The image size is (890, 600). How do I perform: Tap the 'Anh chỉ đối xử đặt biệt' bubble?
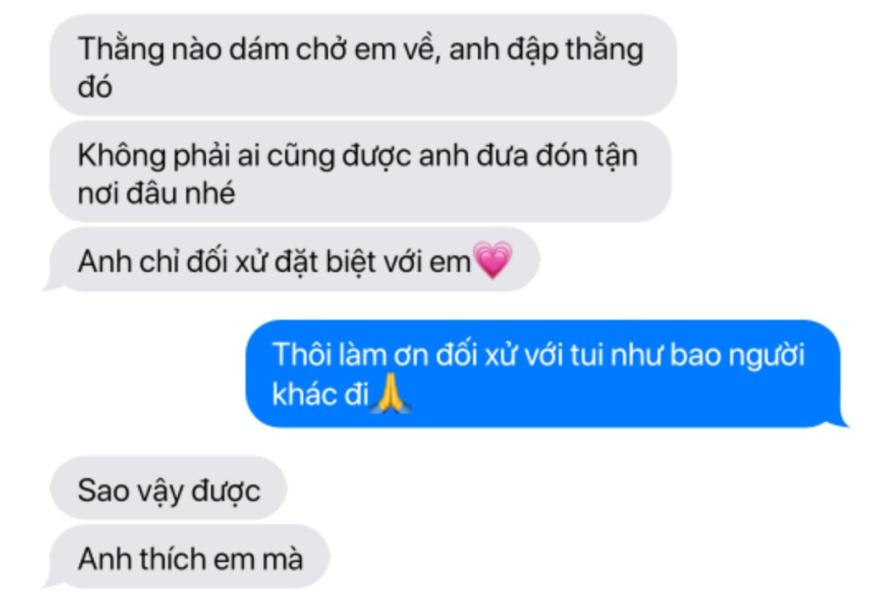click(292, 260)
